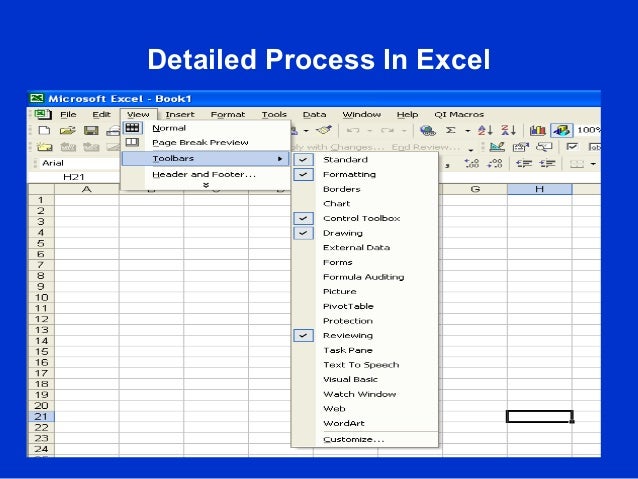This screenshot has width=638, height=479.
Task: Click the View Code magnifier icon
Action: (x=544, y=147)
